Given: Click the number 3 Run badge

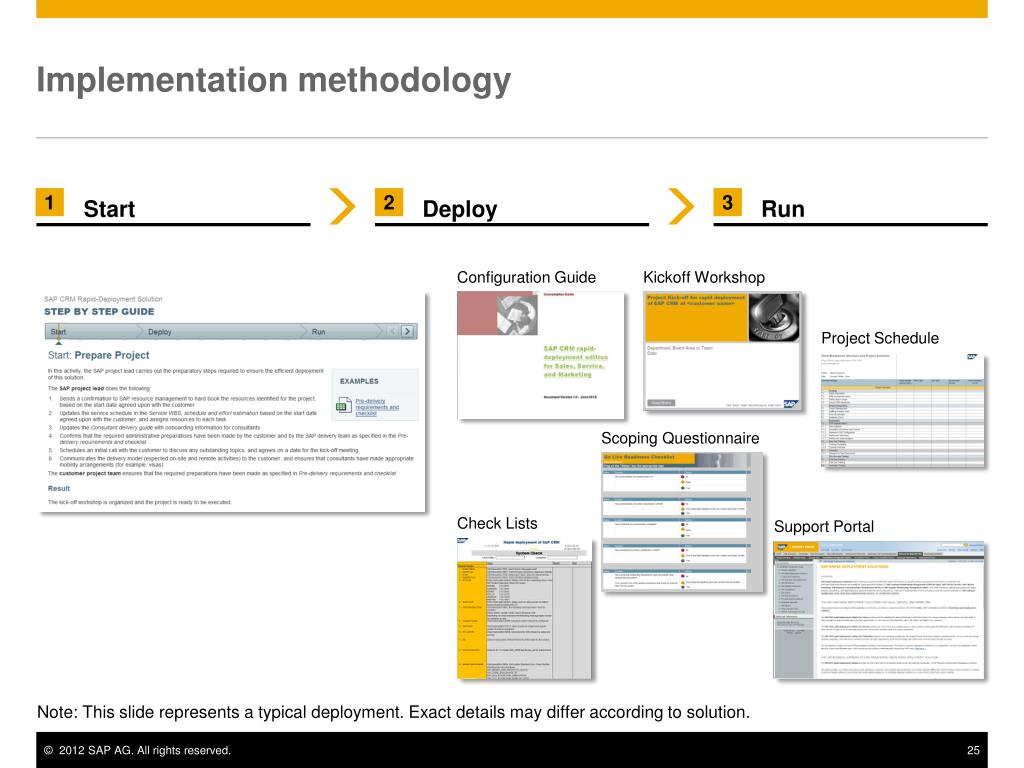Looking at the screenshot, I should click(x=727, y=202).
